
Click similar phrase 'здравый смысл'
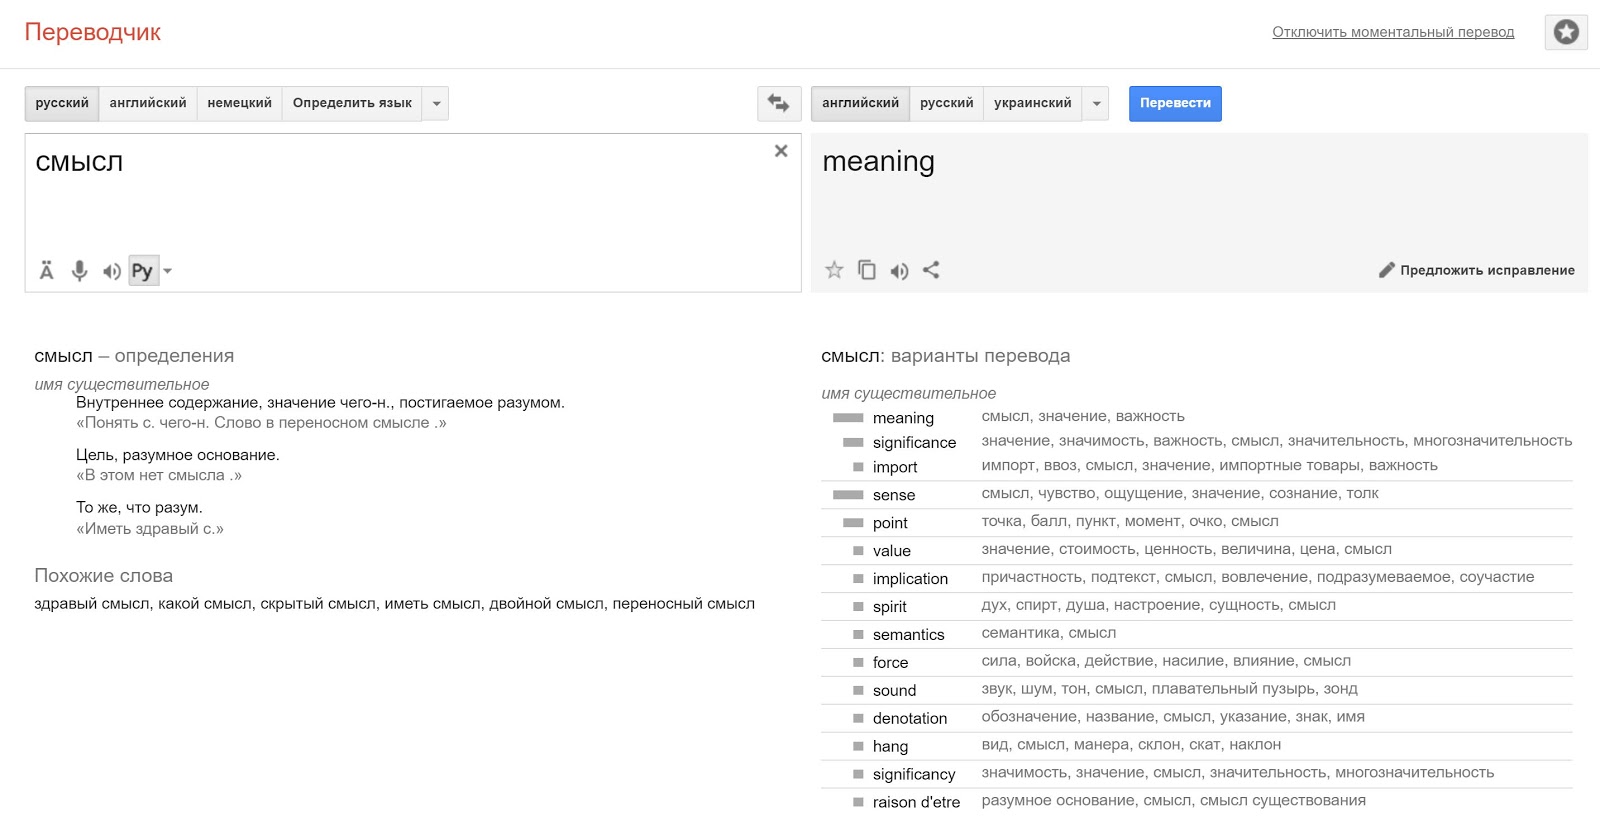tap(92, 604)
